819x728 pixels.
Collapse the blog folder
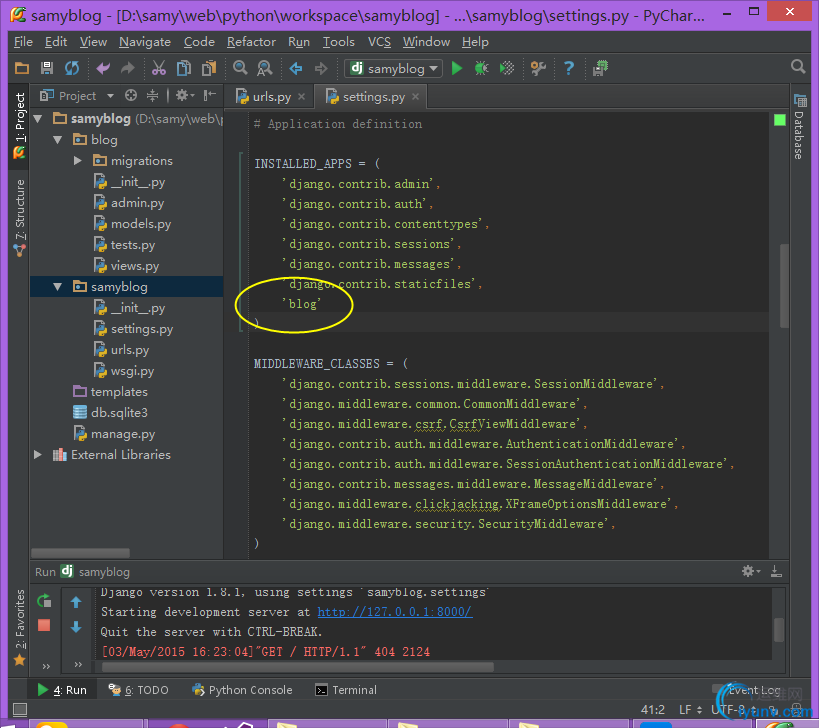pyautogui.click(x=58, y=139)
